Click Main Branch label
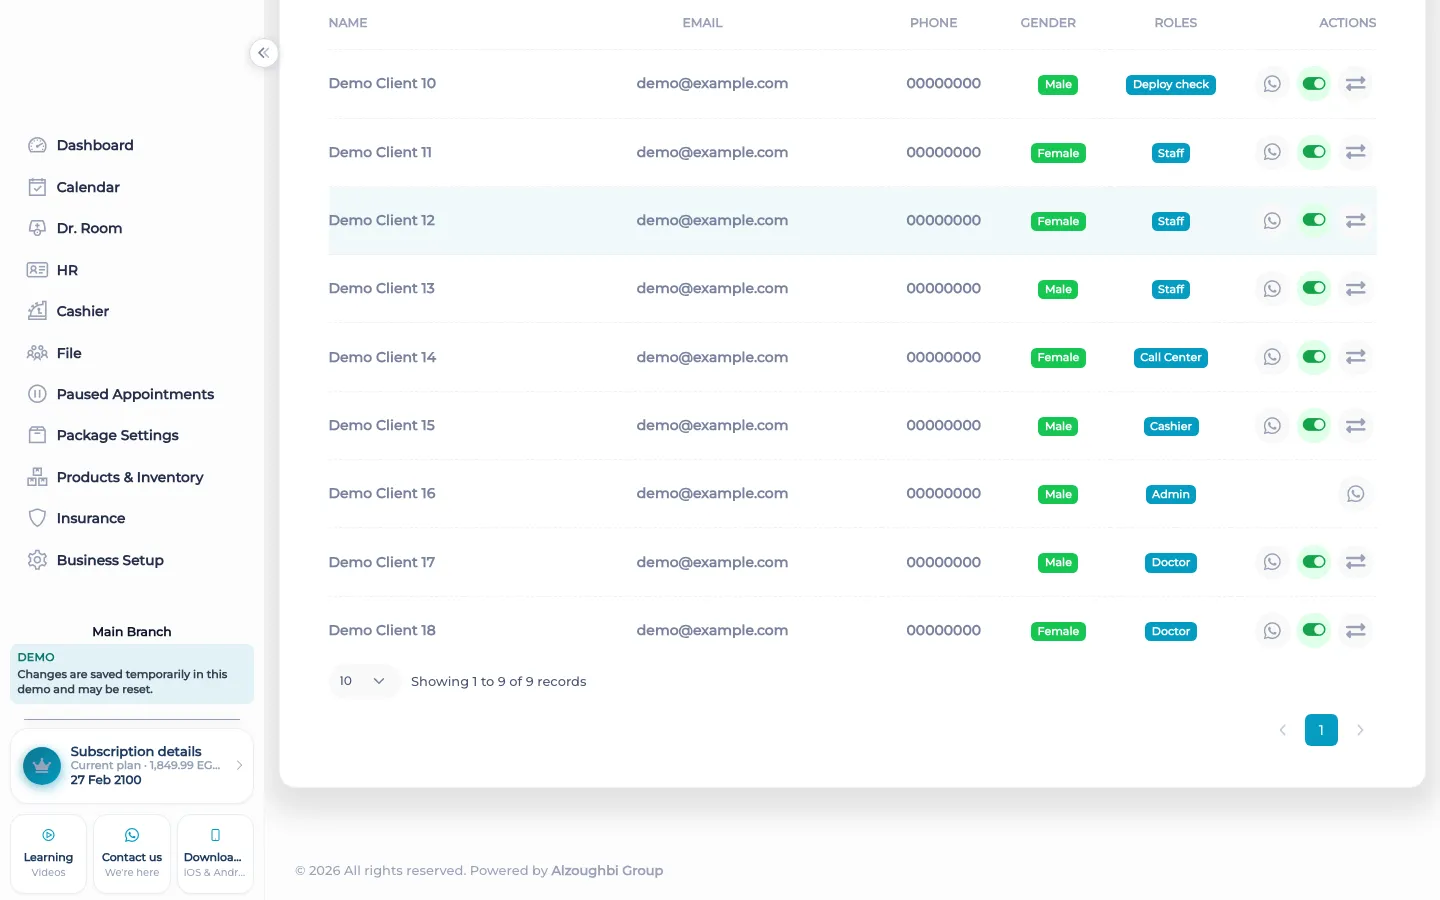Image resolution: width=1440 pixels, height=900 pixels. coord(132,632)
